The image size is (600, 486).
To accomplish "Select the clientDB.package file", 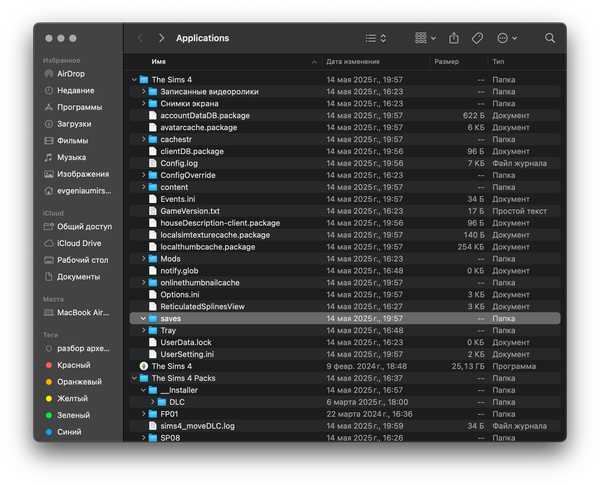I will [x=345, y=152].
